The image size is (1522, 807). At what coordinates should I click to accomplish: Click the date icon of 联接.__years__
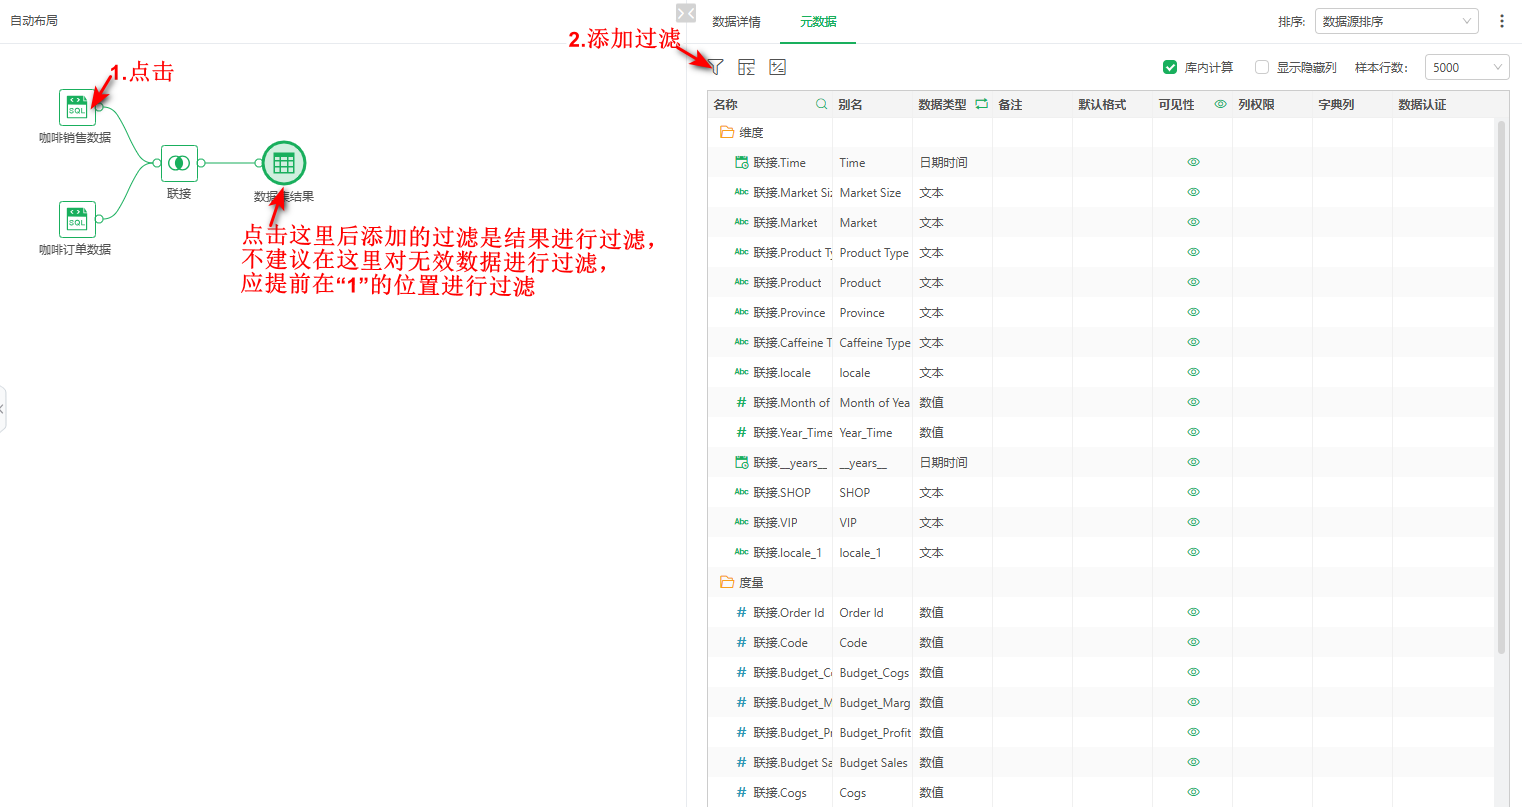coord(741,462)
